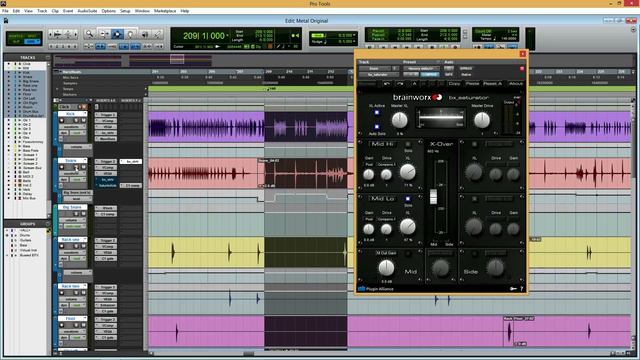
Task: Toggle Grid edit mode
Action: click(x=32, y=42)
